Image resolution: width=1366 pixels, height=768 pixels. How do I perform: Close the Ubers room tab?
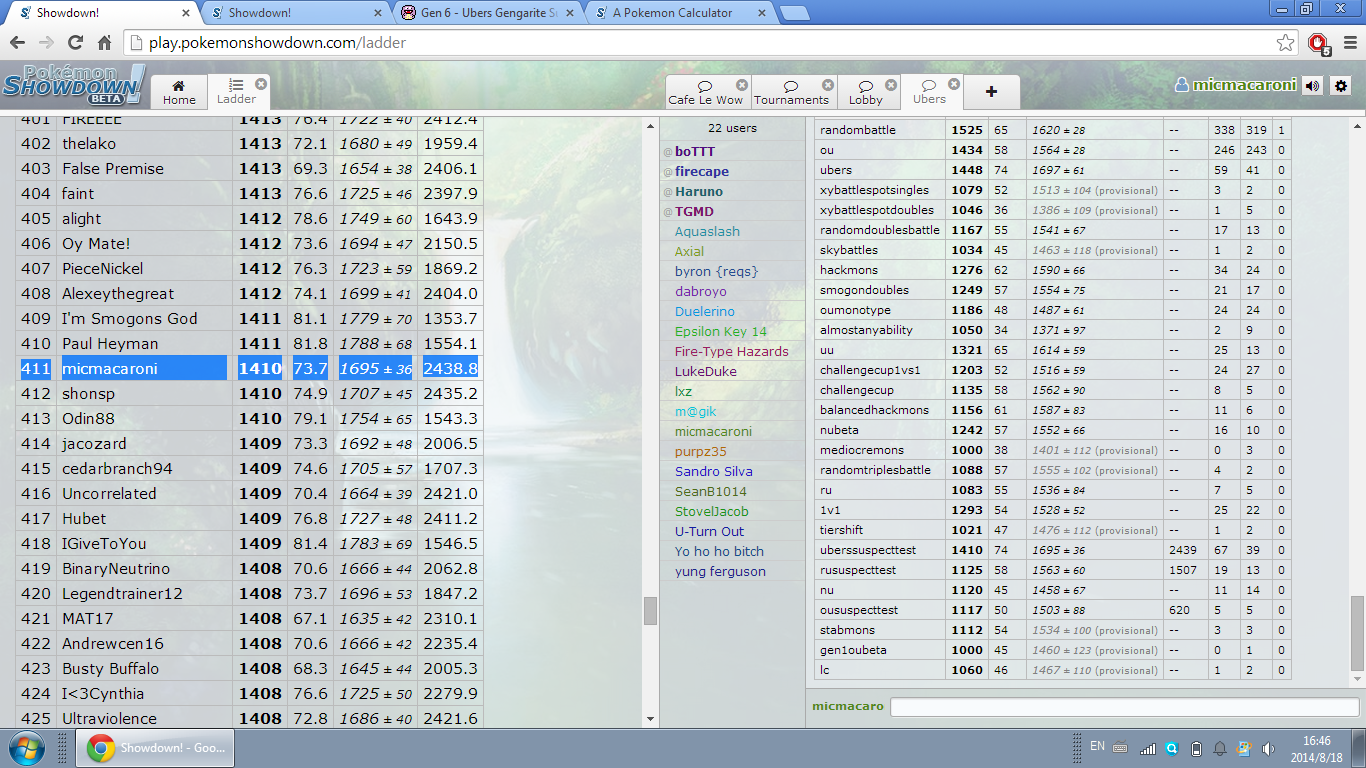(x=954, y=84)
